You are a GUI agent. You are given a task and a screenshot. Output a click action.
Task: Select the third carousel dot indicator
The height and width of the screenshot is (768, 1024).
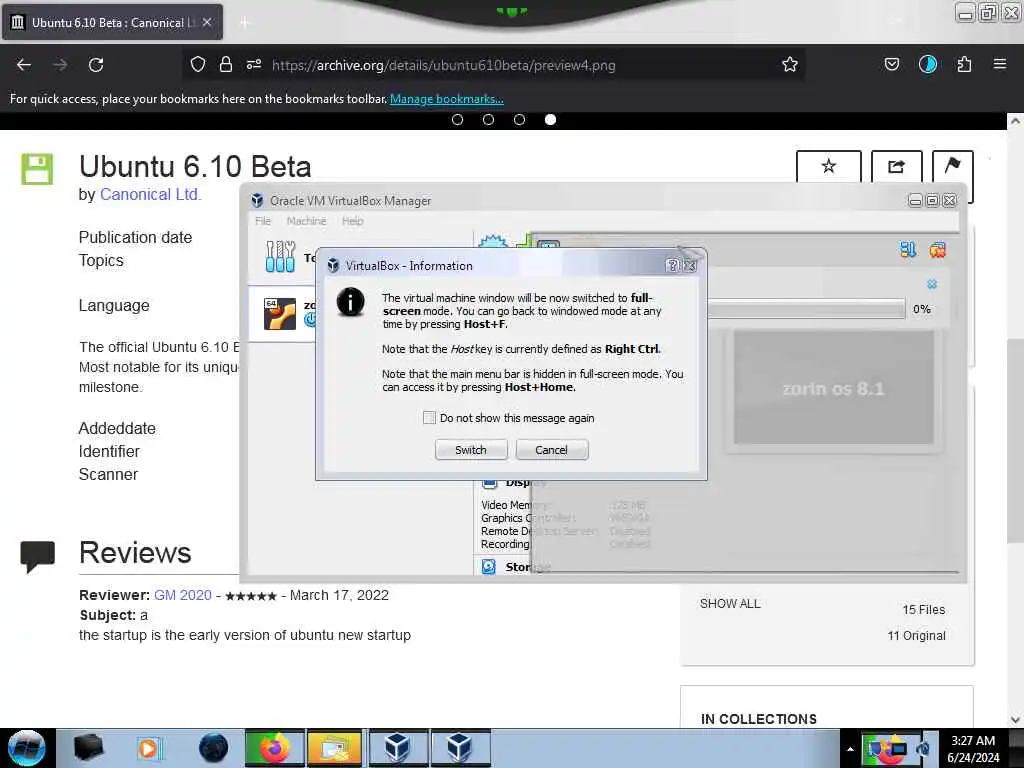[x=519, y=120]
